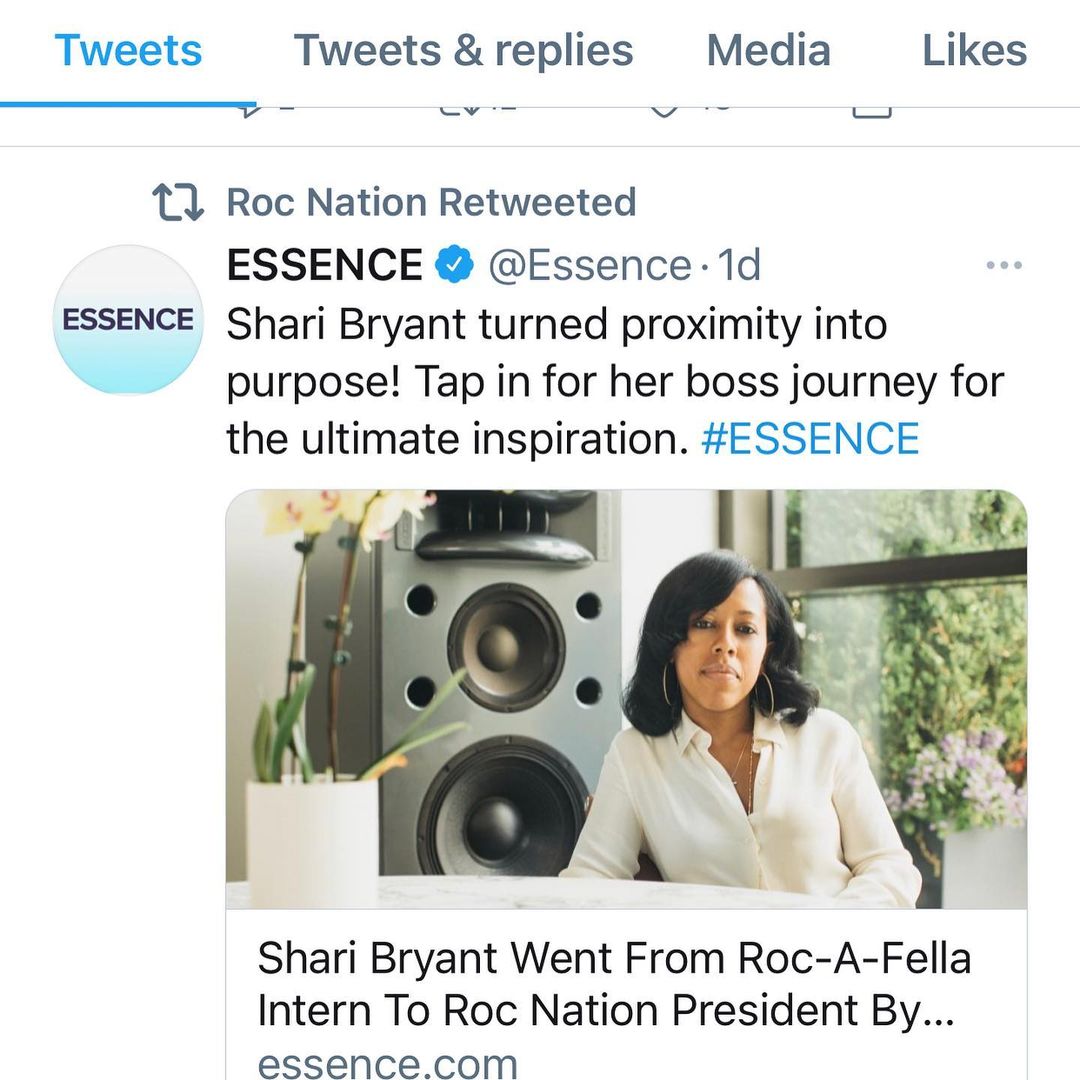Tap the ESSENCE profile avatar
Screen dimensions: 1080x1080
[128, 320]
